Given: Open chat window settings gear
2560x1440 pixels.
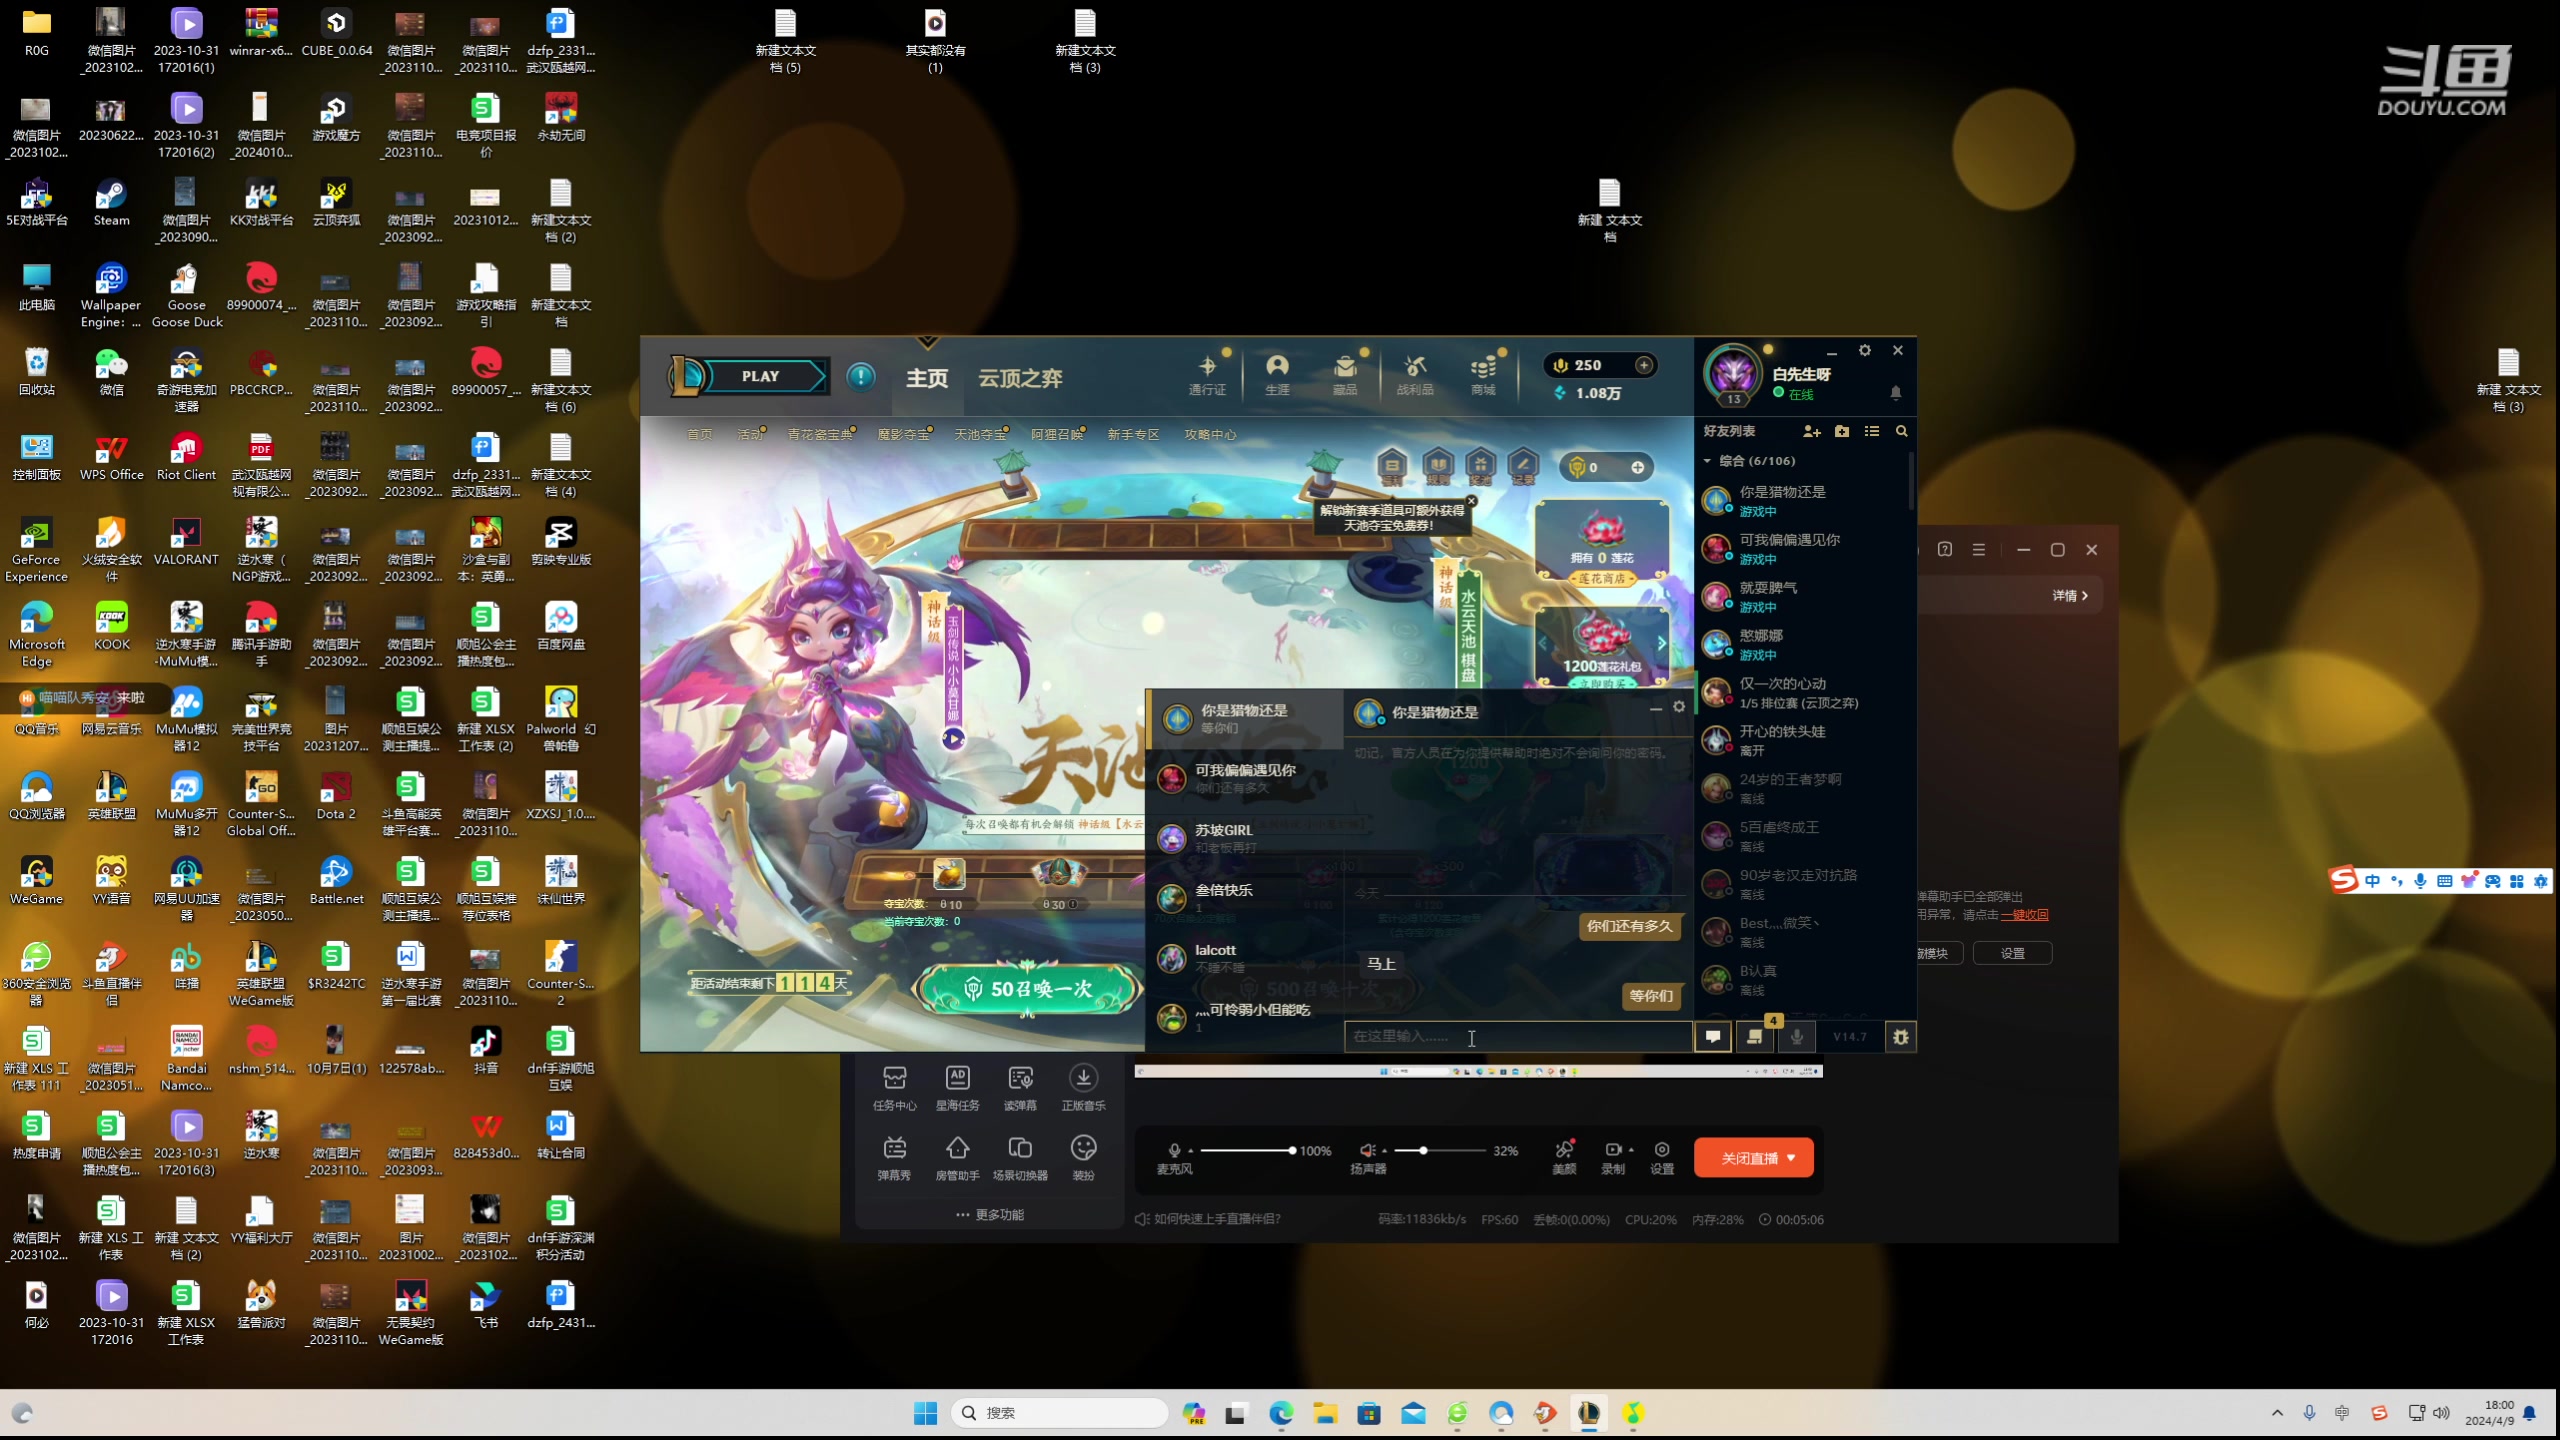Looking at the screenshot, I should 1679,707.
